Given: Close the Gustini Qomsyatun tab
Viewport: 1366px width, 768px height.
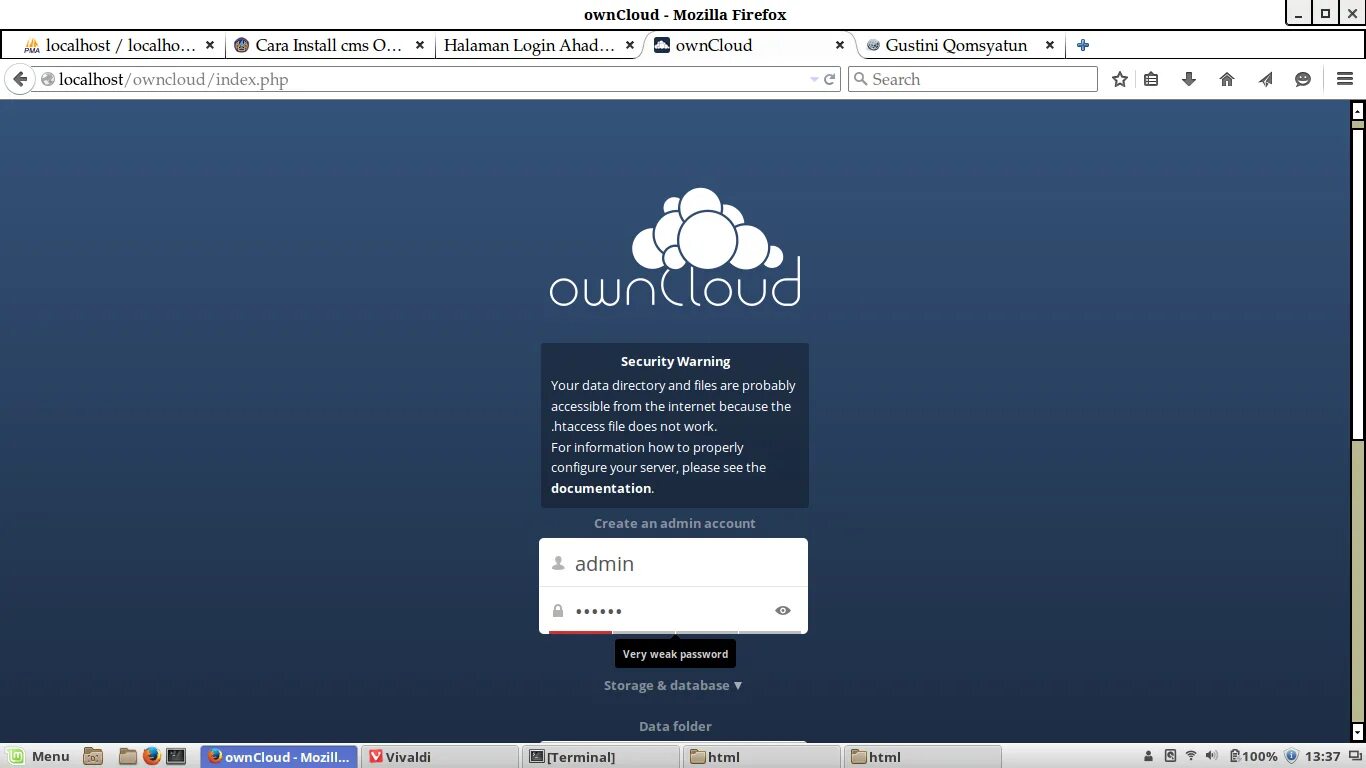Looking at the screenshot, I should [x=1050, y=45].
